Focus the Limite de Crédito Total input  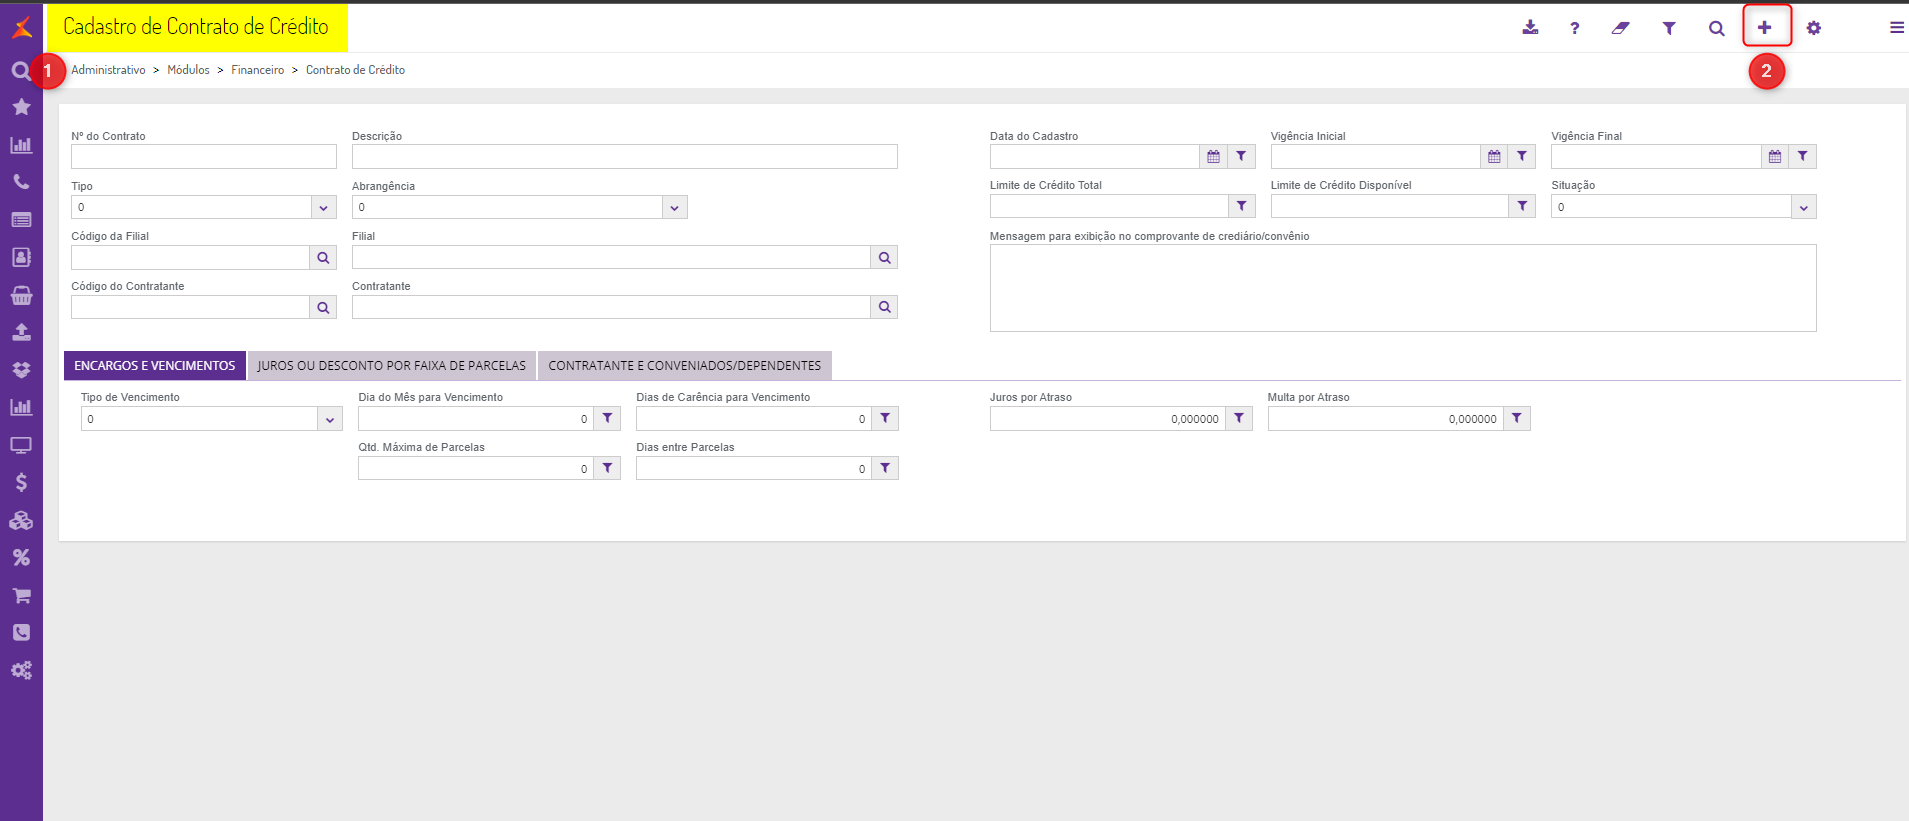click(1109, 206)
